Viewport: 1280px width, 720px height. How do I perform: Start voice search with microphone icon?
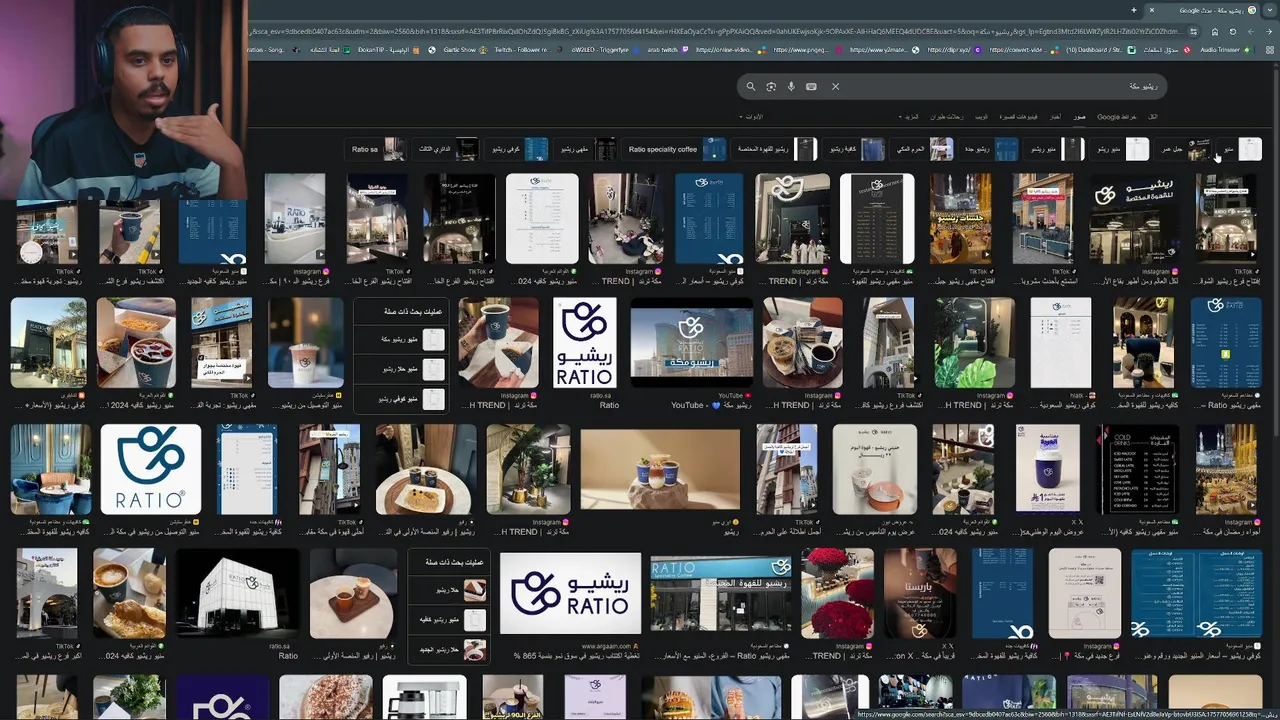point(791,87)
